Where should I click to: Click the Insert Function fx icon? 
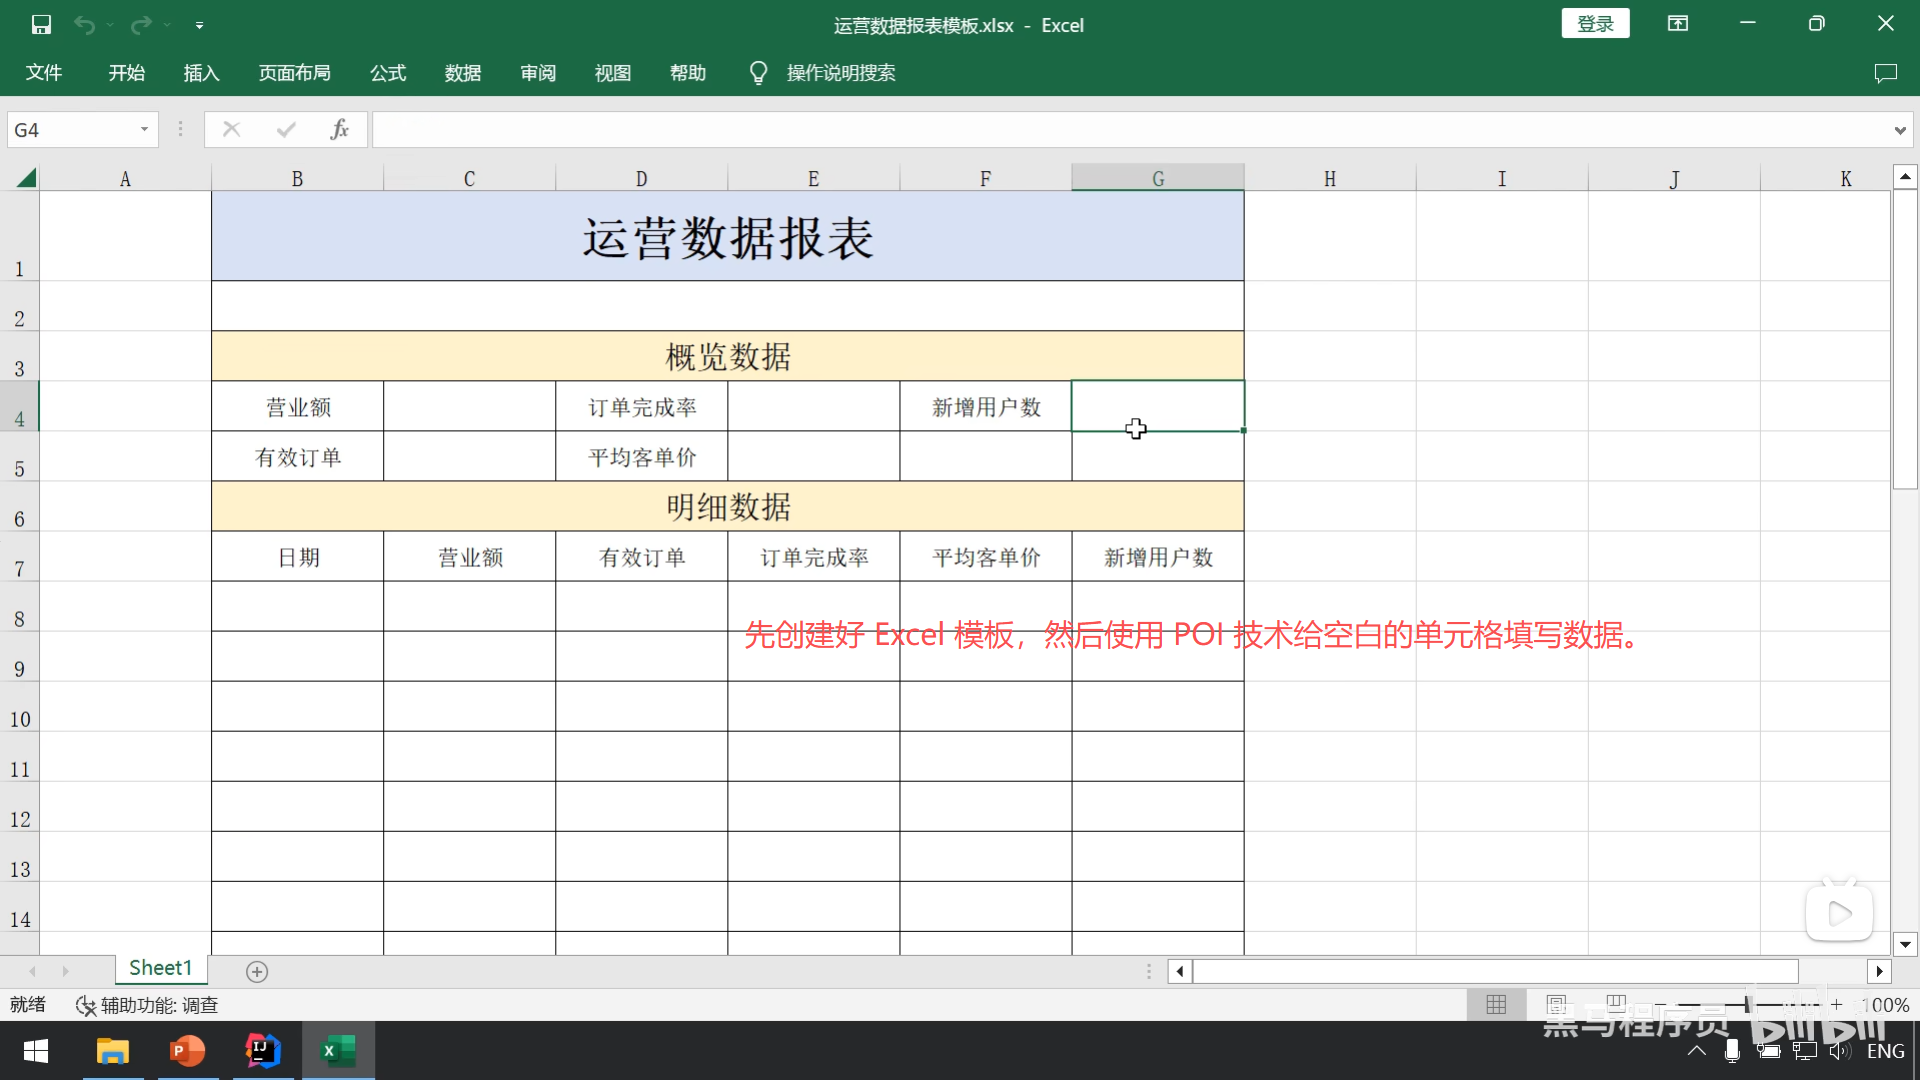pos(340,129)
